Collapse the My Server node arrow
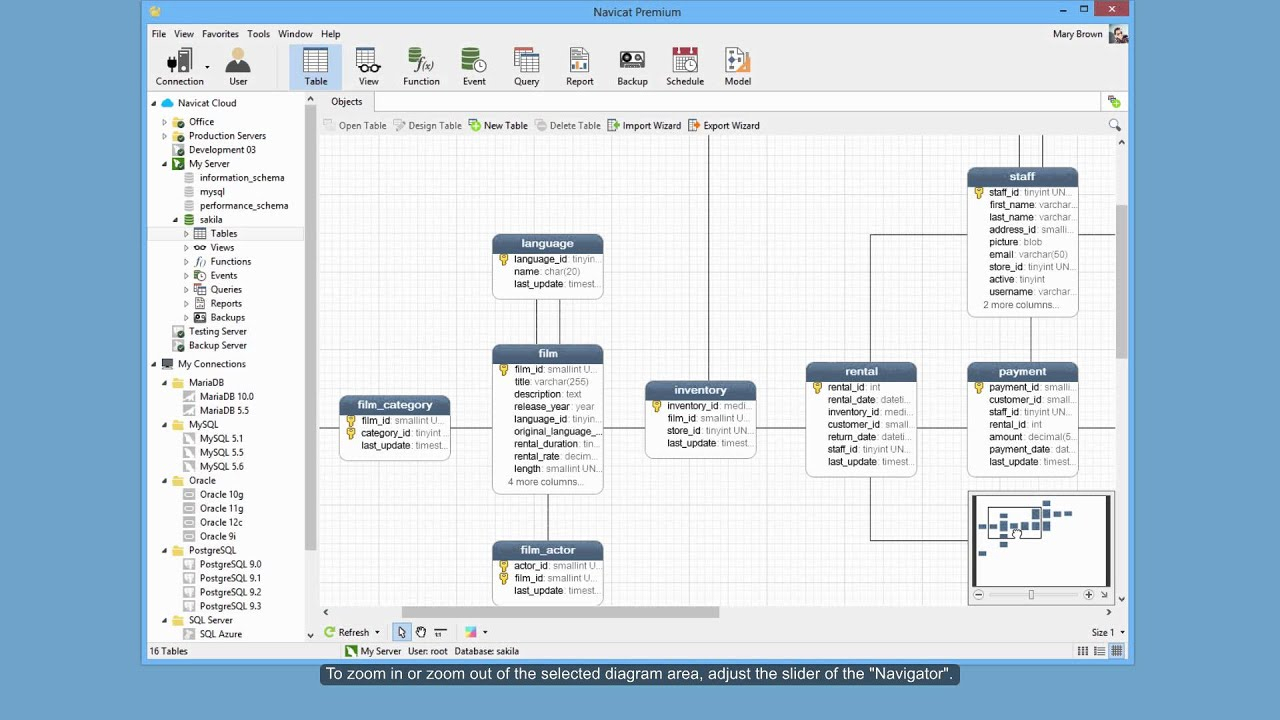The width and height of the screenshot is (1280, 720). tap(165, 164)
